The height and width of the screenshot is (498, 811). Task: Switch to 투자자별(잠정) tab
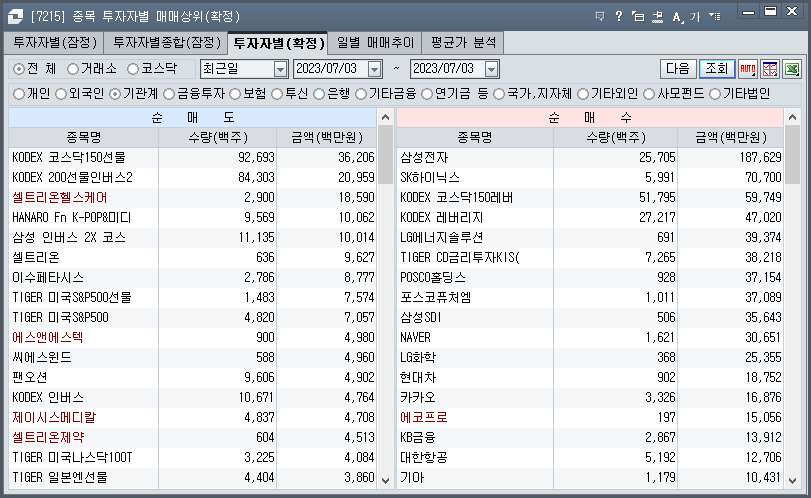tap(54, 43)
